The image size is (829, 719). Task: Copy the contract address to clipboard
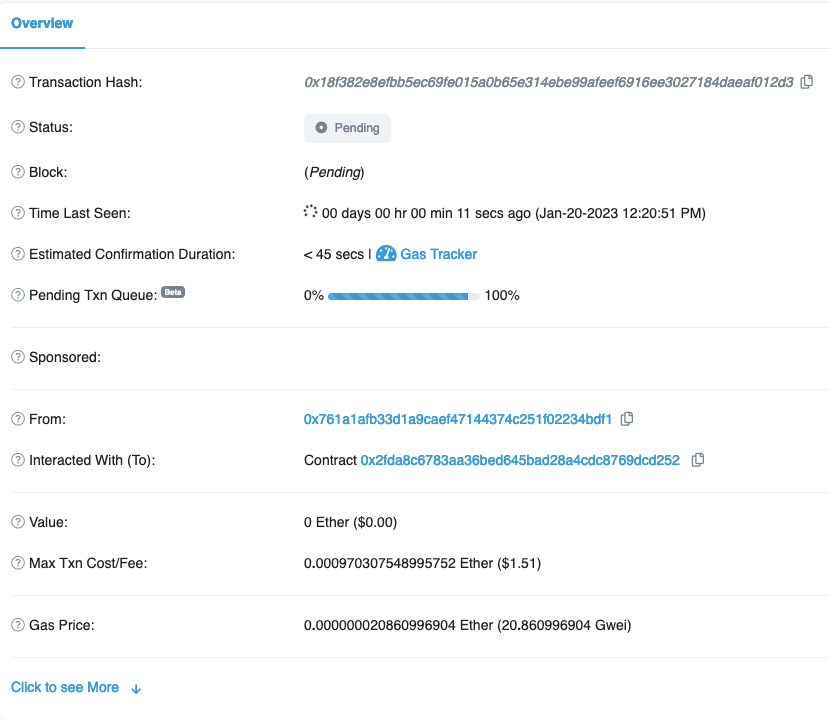pos(698,460)
